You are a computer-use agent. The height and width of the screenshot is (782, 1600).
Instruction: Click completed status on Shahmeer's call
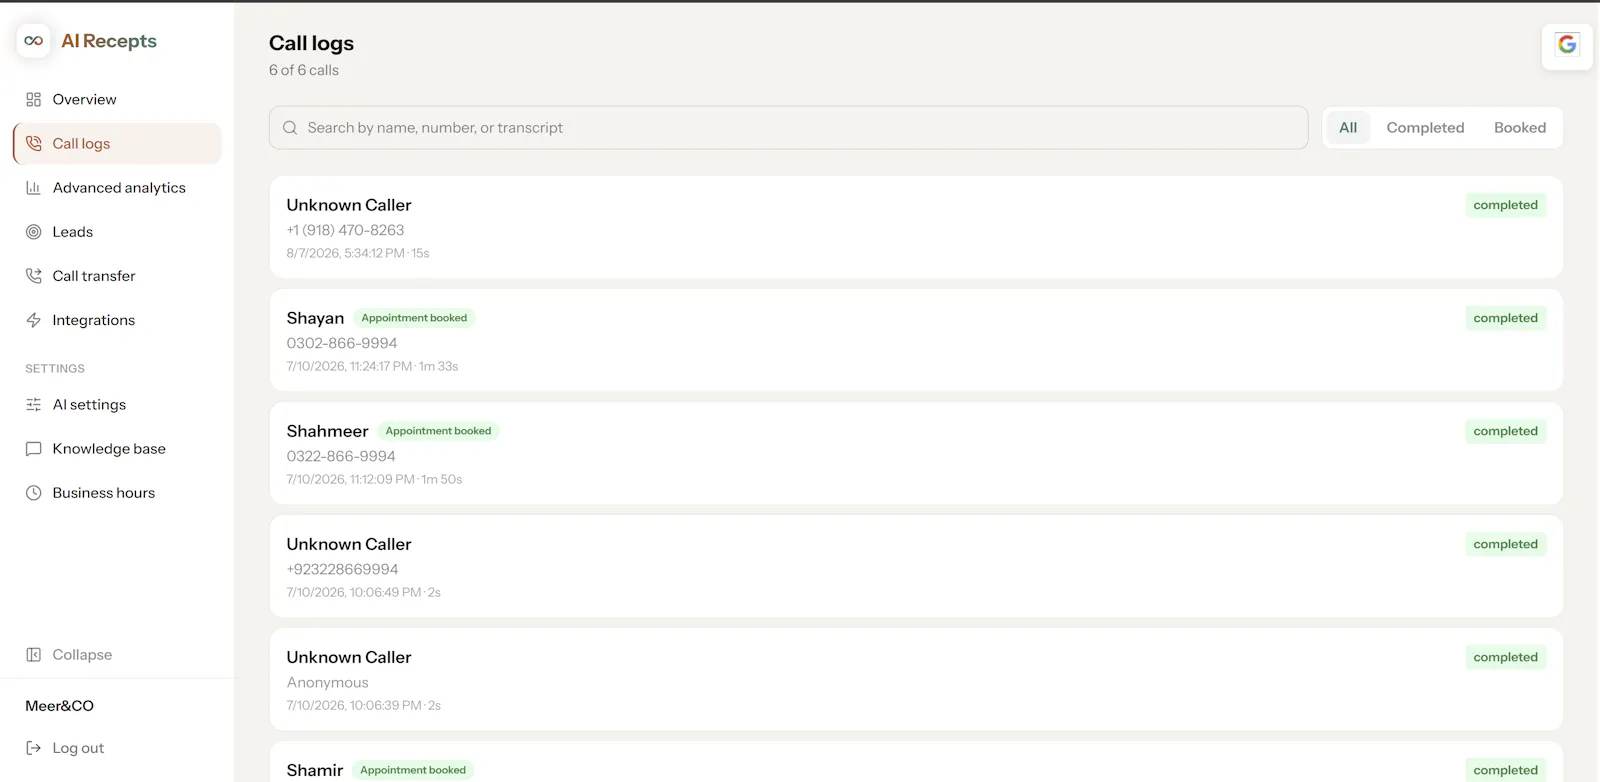click(x=1505, y=431)
